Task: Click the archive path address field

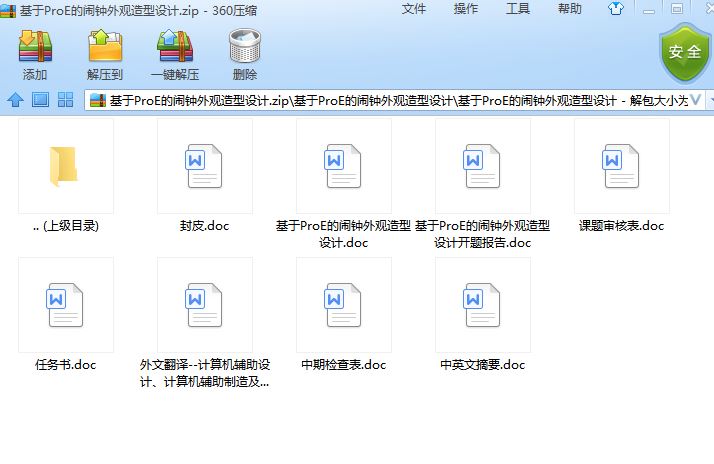Action: click(400, 101)
